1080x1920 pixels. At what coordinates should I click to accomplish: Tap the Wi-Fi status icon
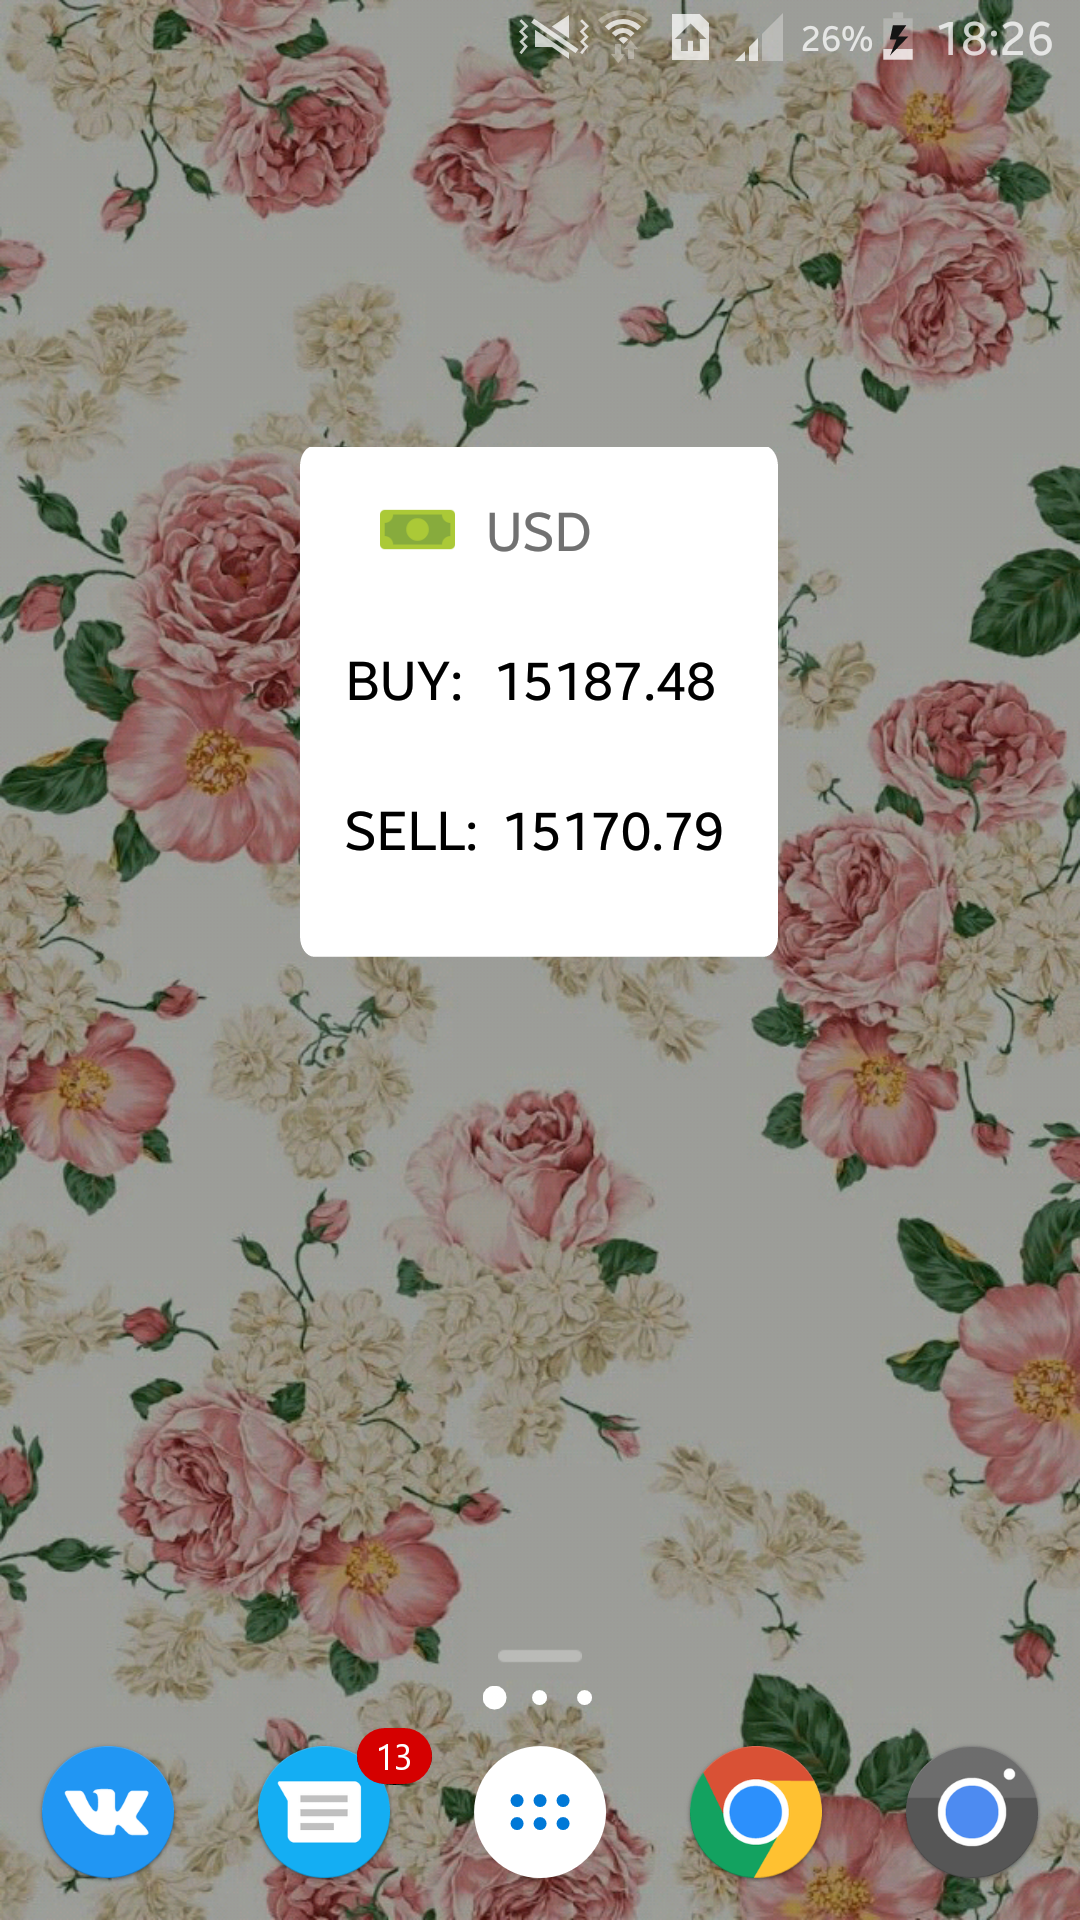pyautogui.click(x=624, y=38)
